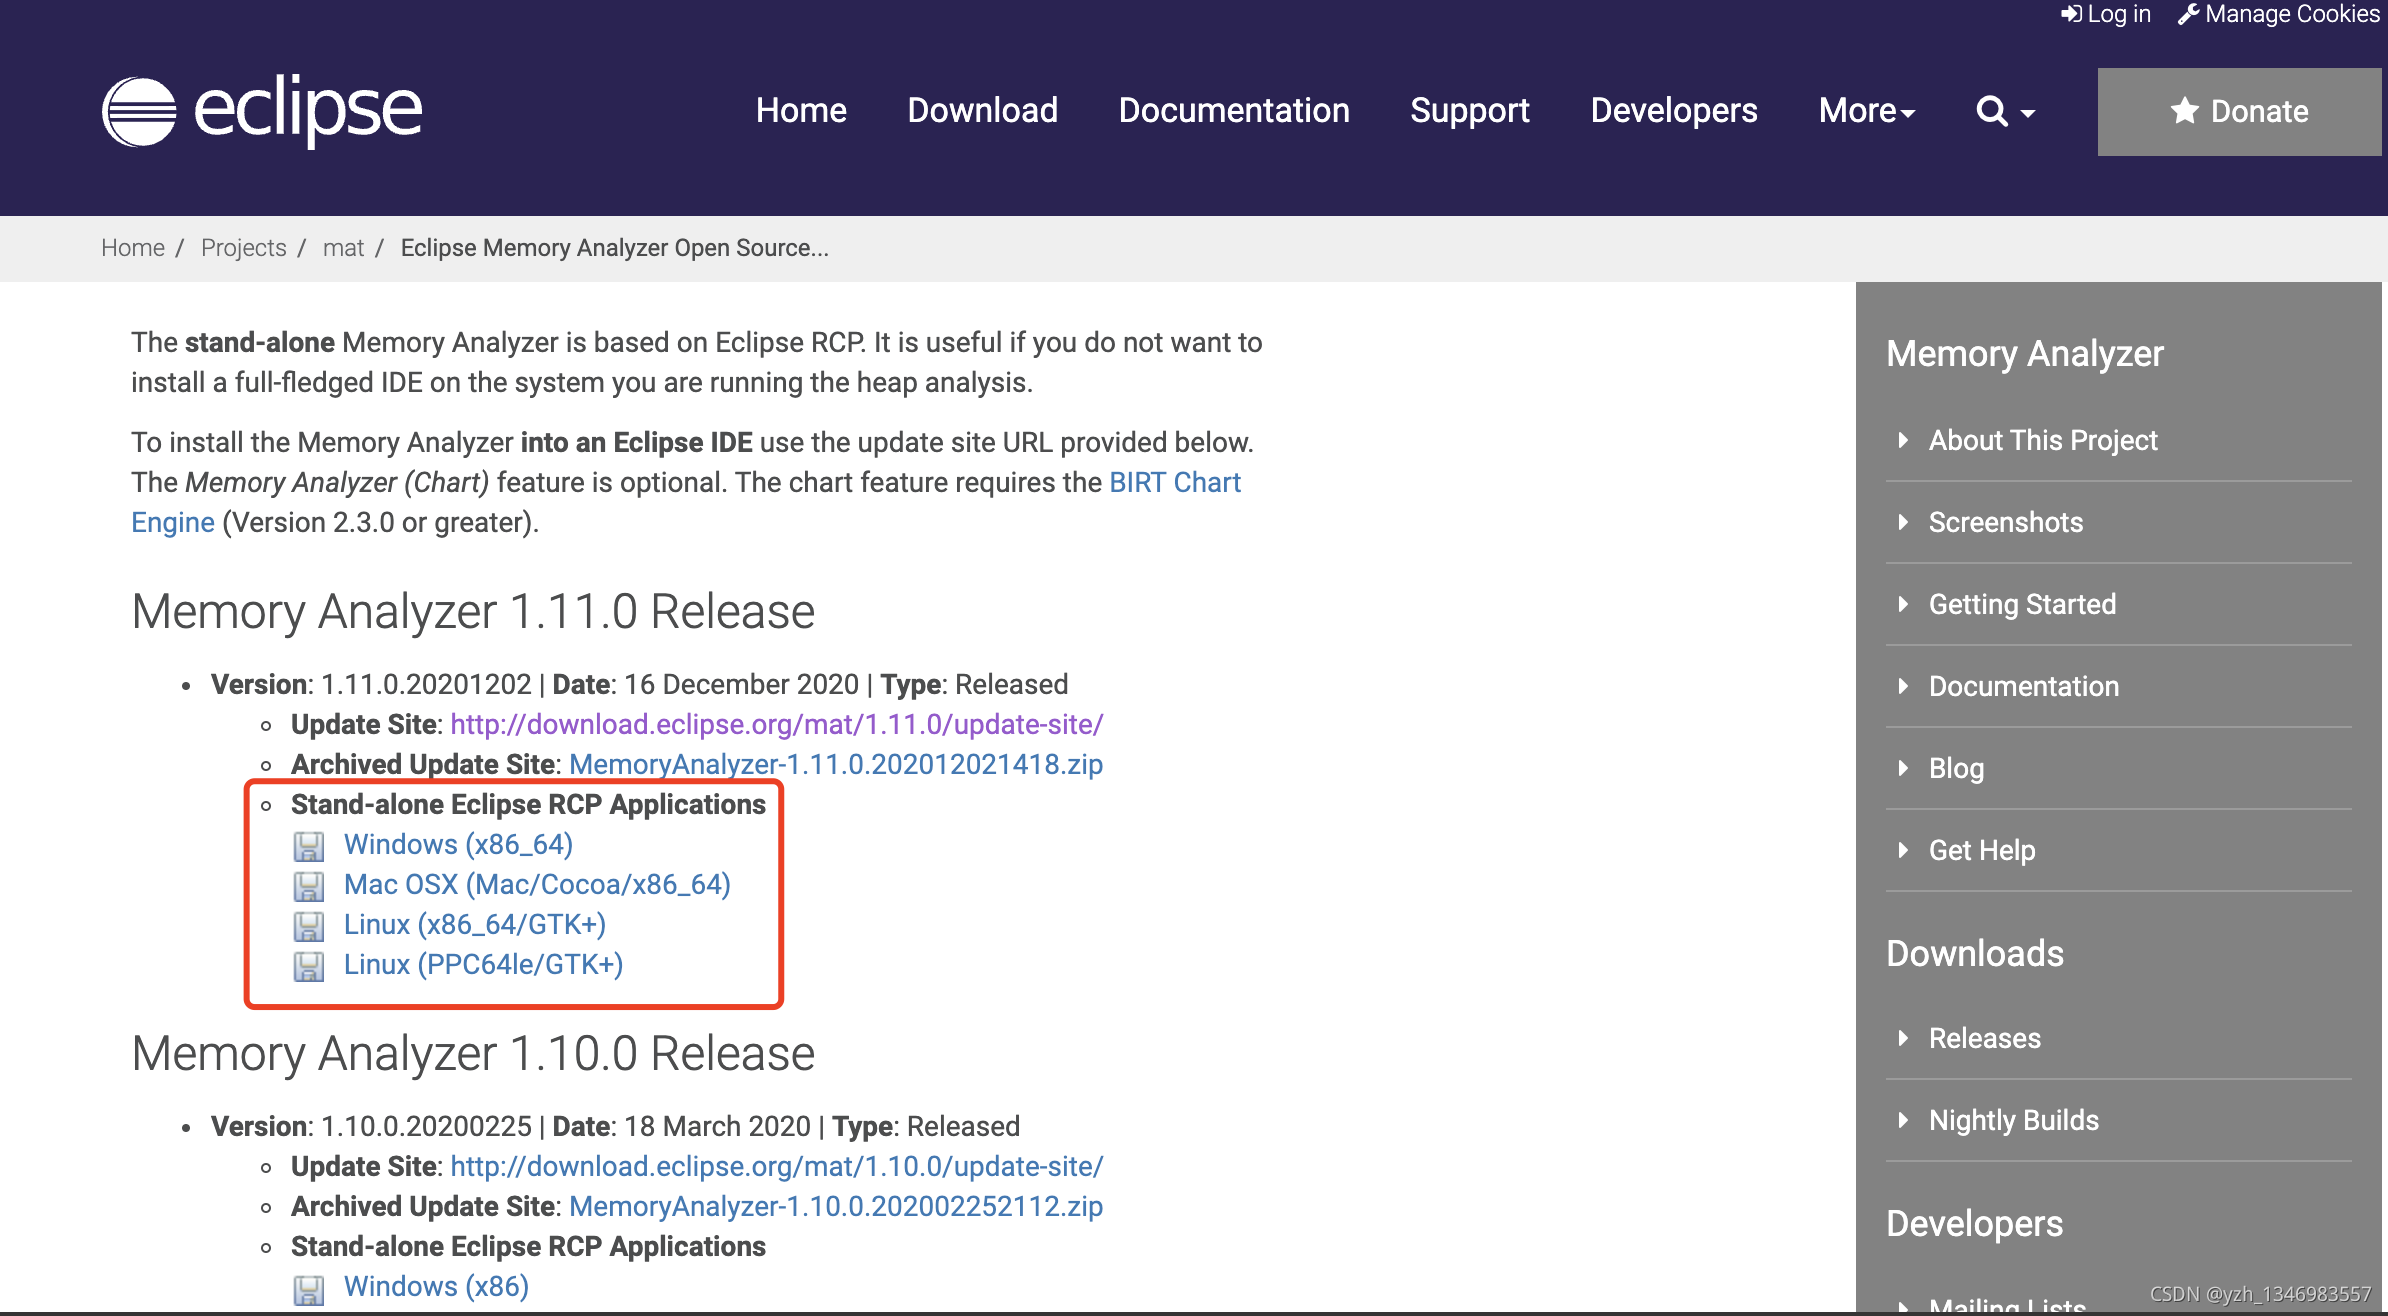Open 1.10.0 update-site URL
The image size is (2388, 1316).
point(777,1166)
